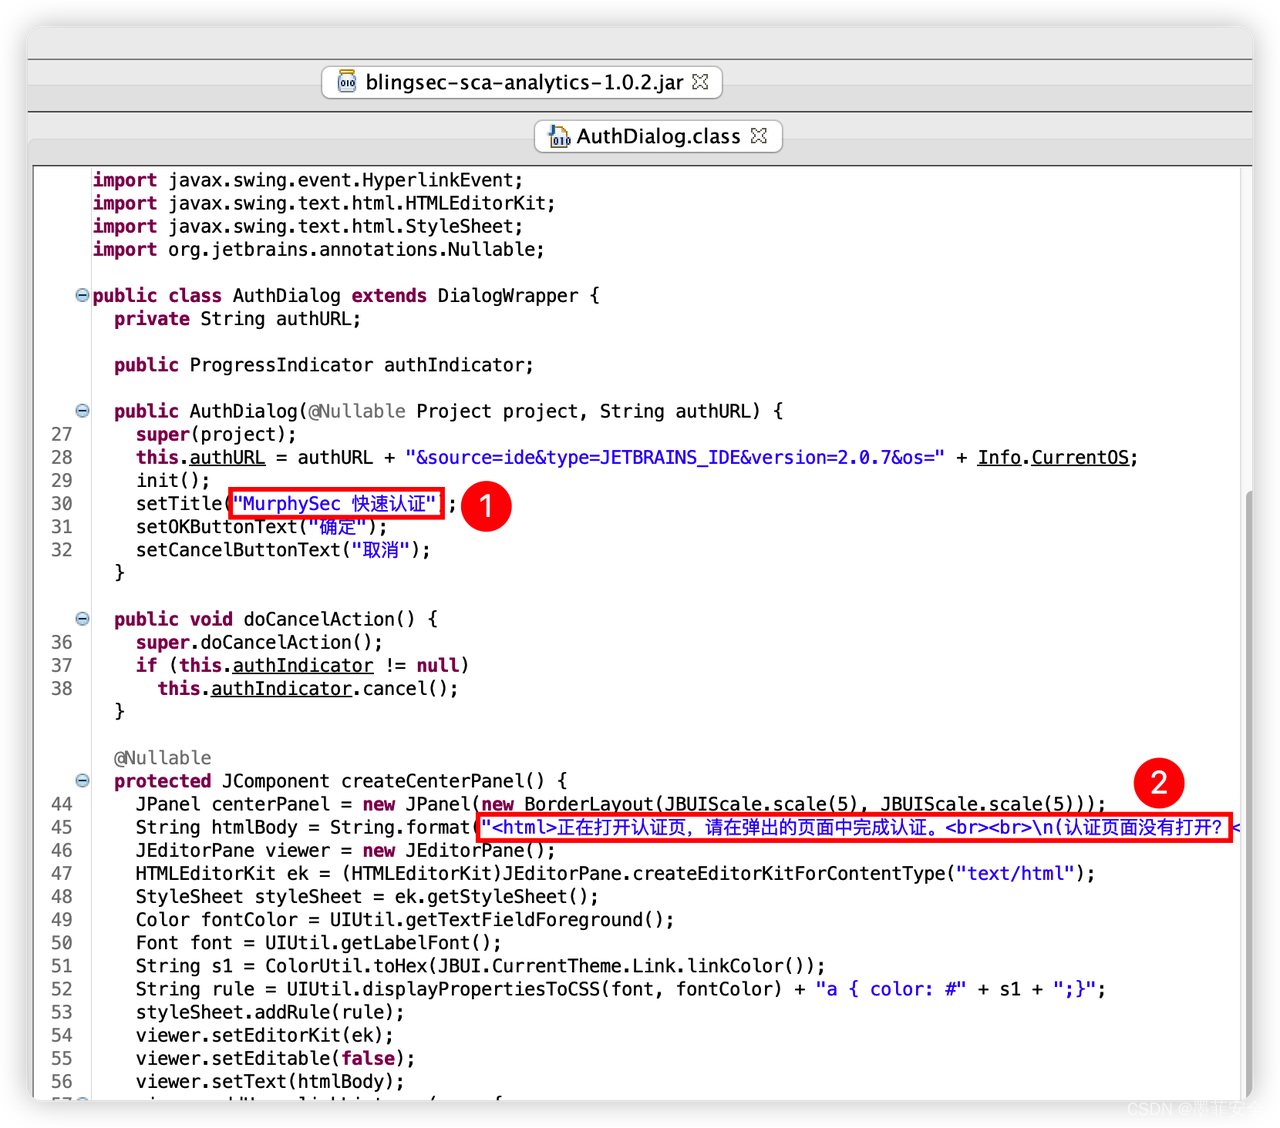Click the "确定" OK button text string

(x=336, y=527)
